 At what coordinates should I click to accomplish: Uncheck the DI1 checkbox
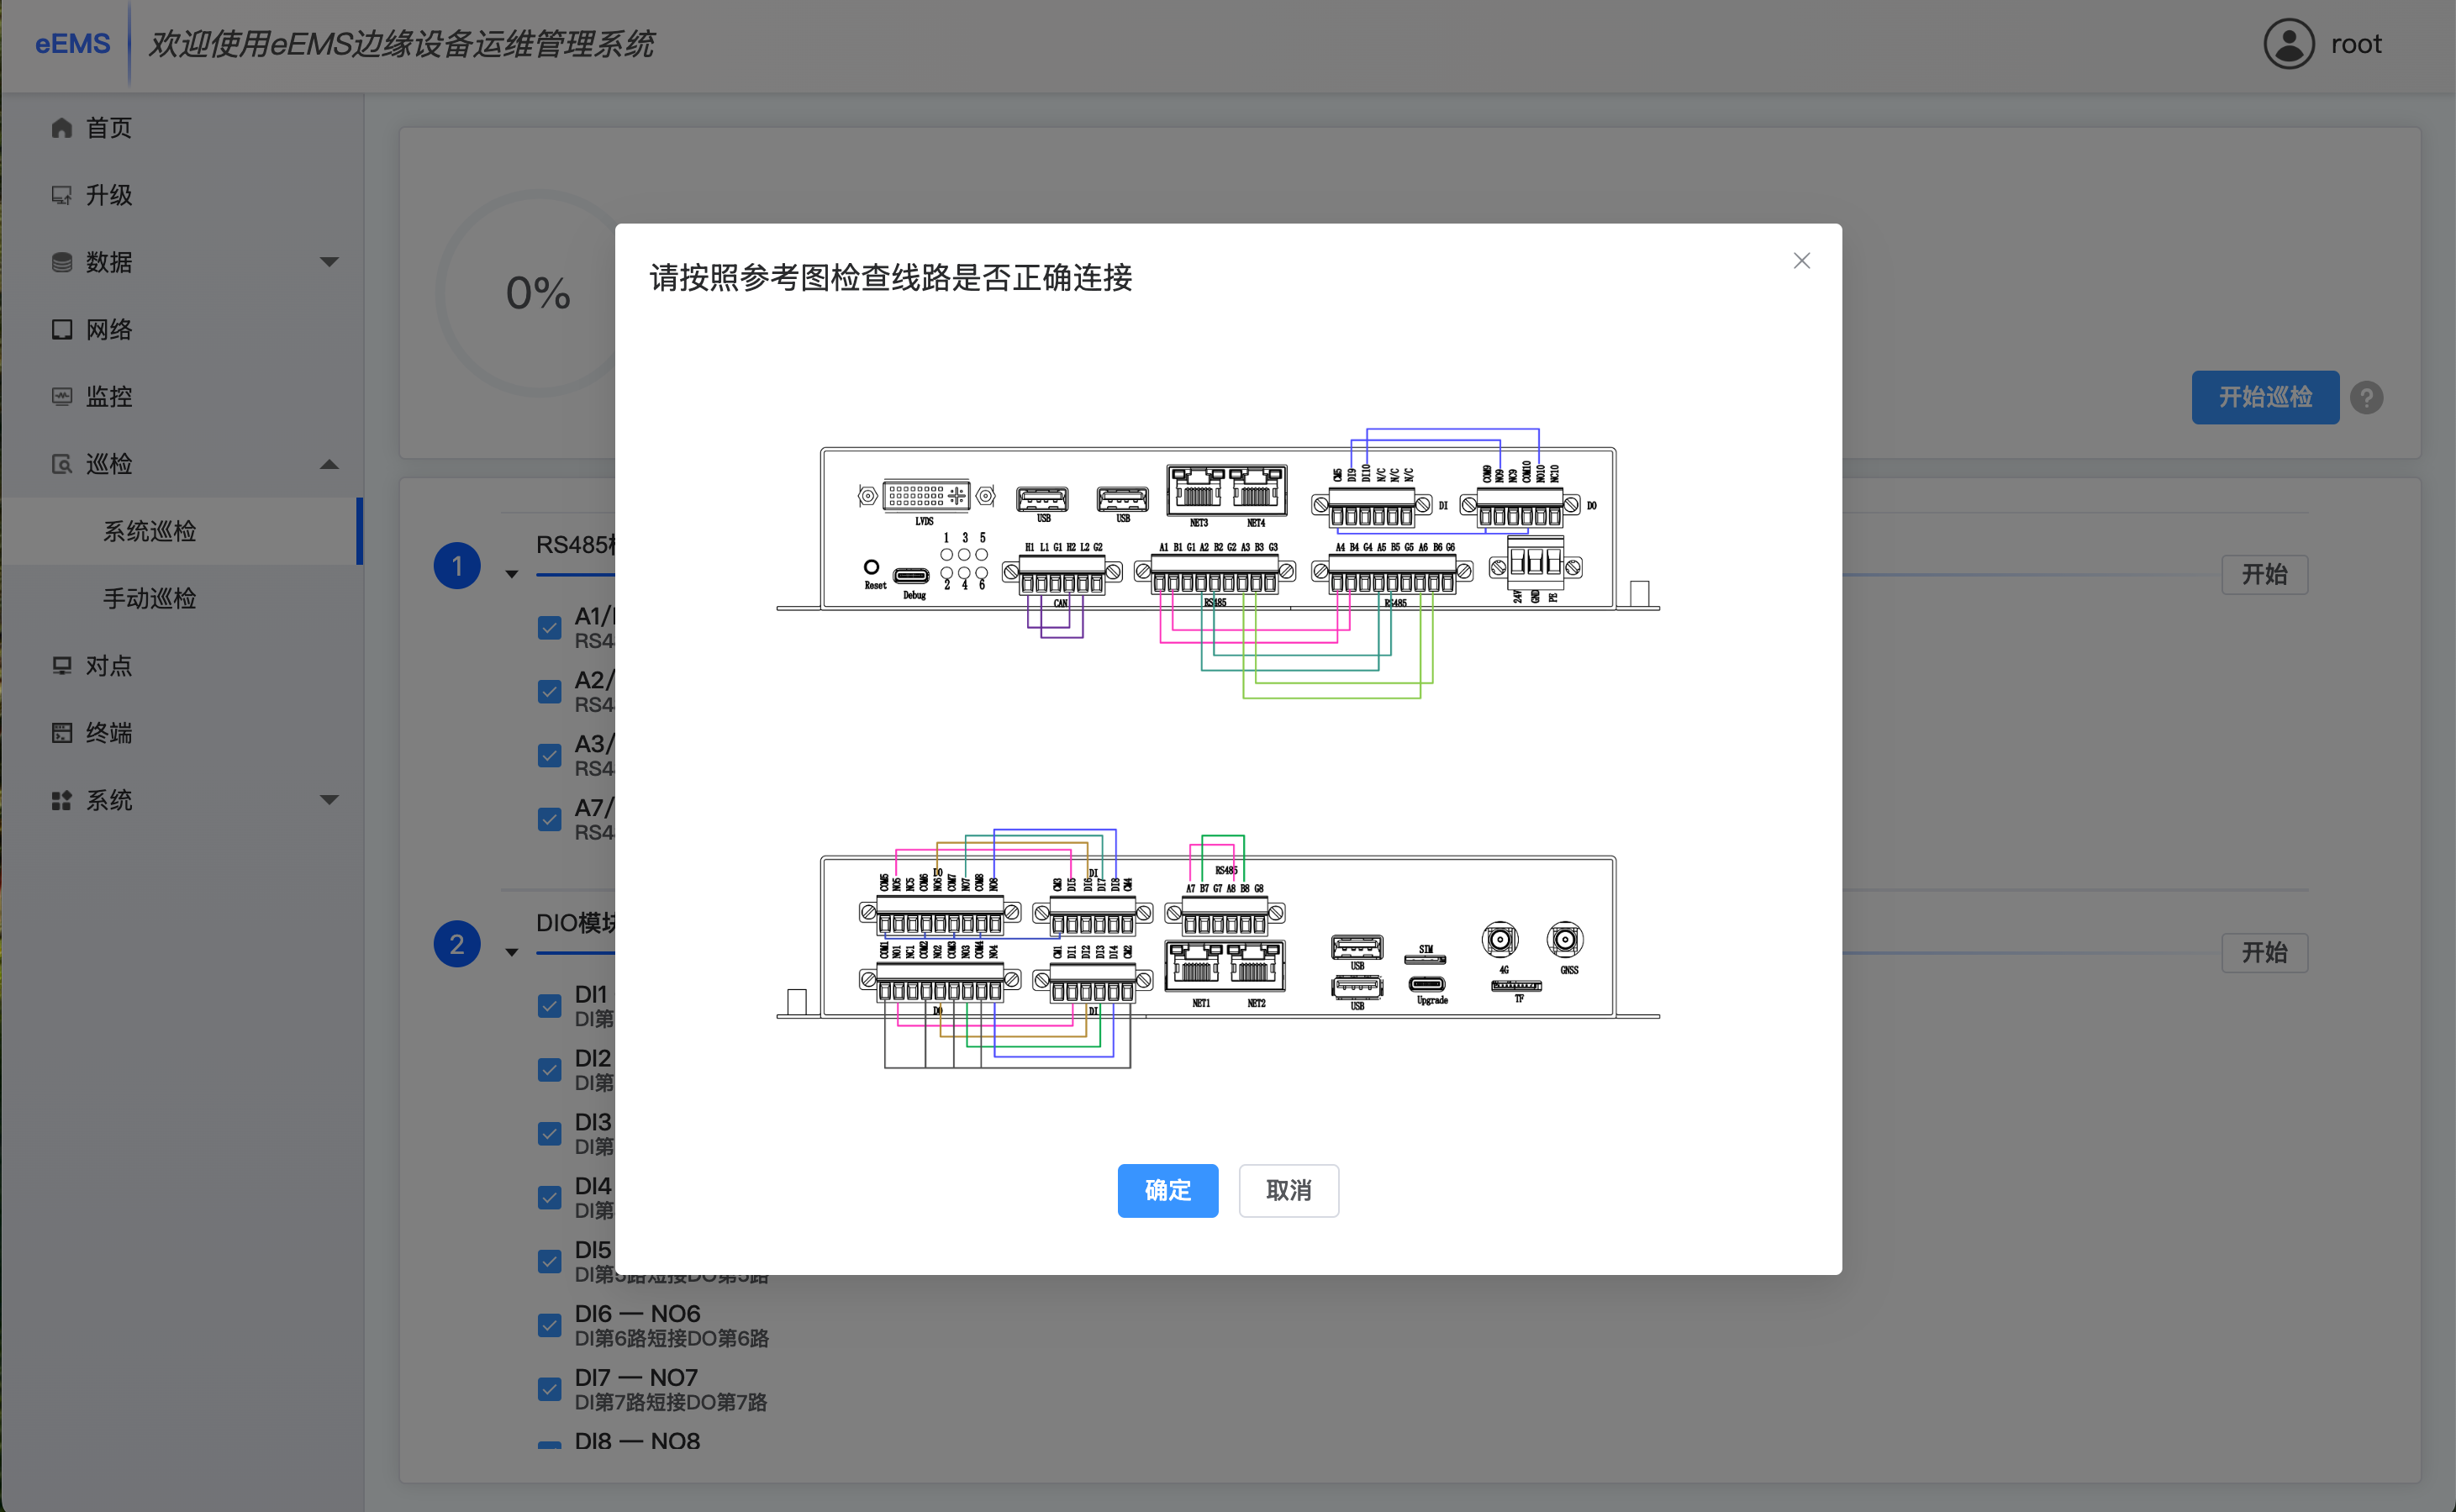click(x=549, y=1006)
